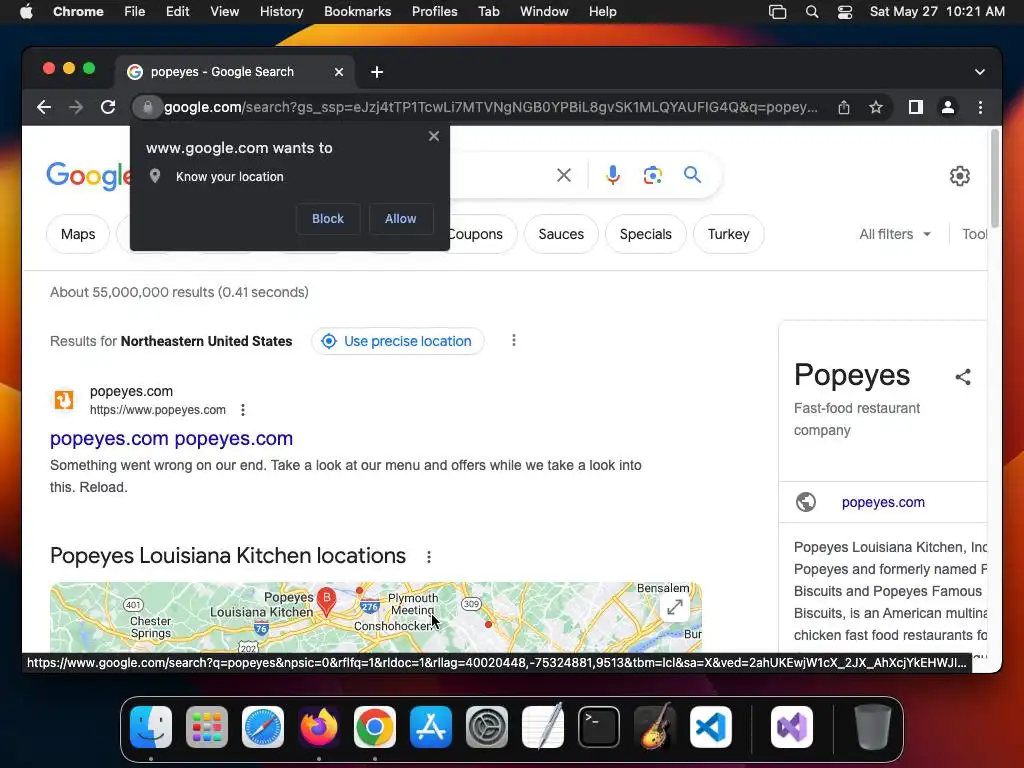Open Control Center in the menu bar
The image size is (1024, 768).
845,12
